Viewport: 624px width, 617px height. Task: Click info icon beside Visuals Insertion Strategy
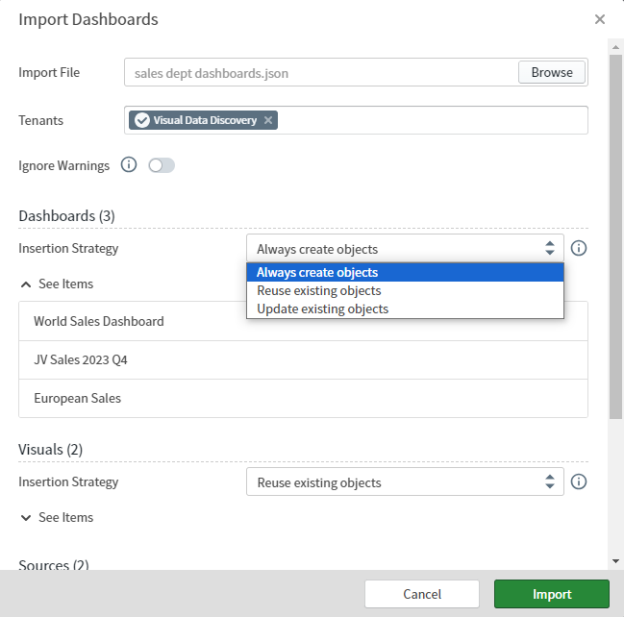tap(578, 482)
